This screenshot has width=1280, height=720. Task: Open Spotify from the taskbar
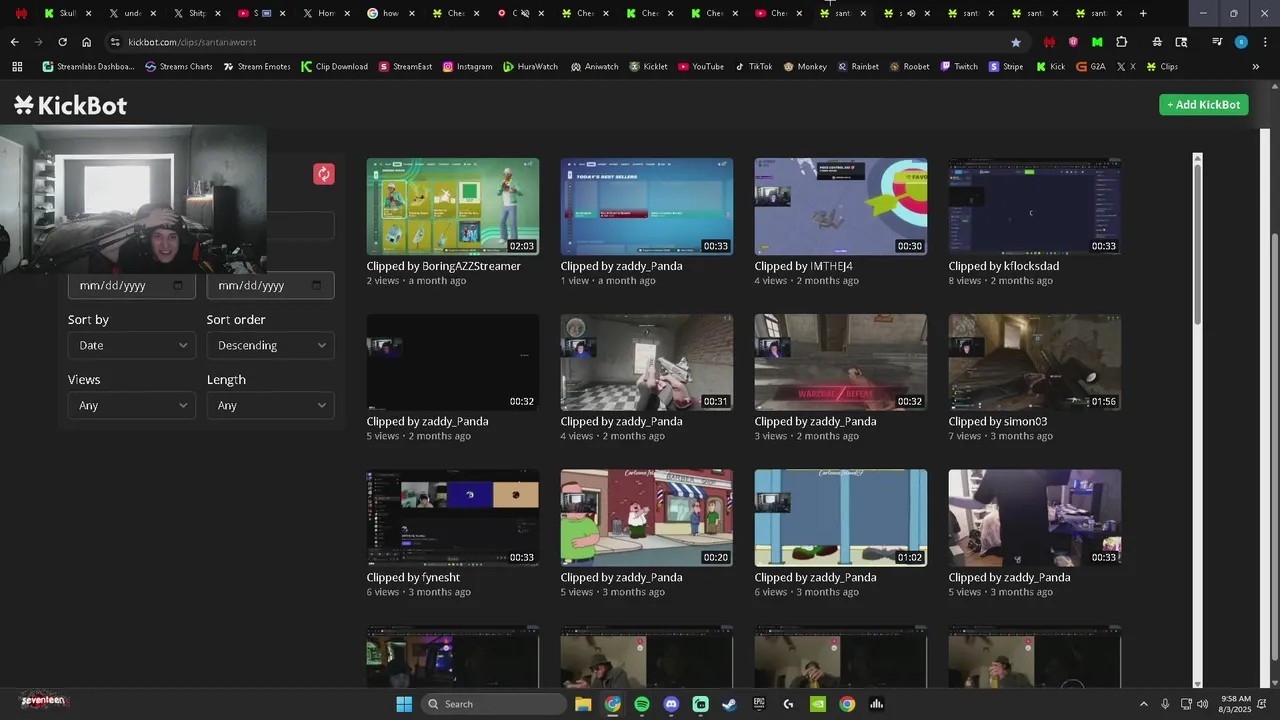[x=642, y=704]
